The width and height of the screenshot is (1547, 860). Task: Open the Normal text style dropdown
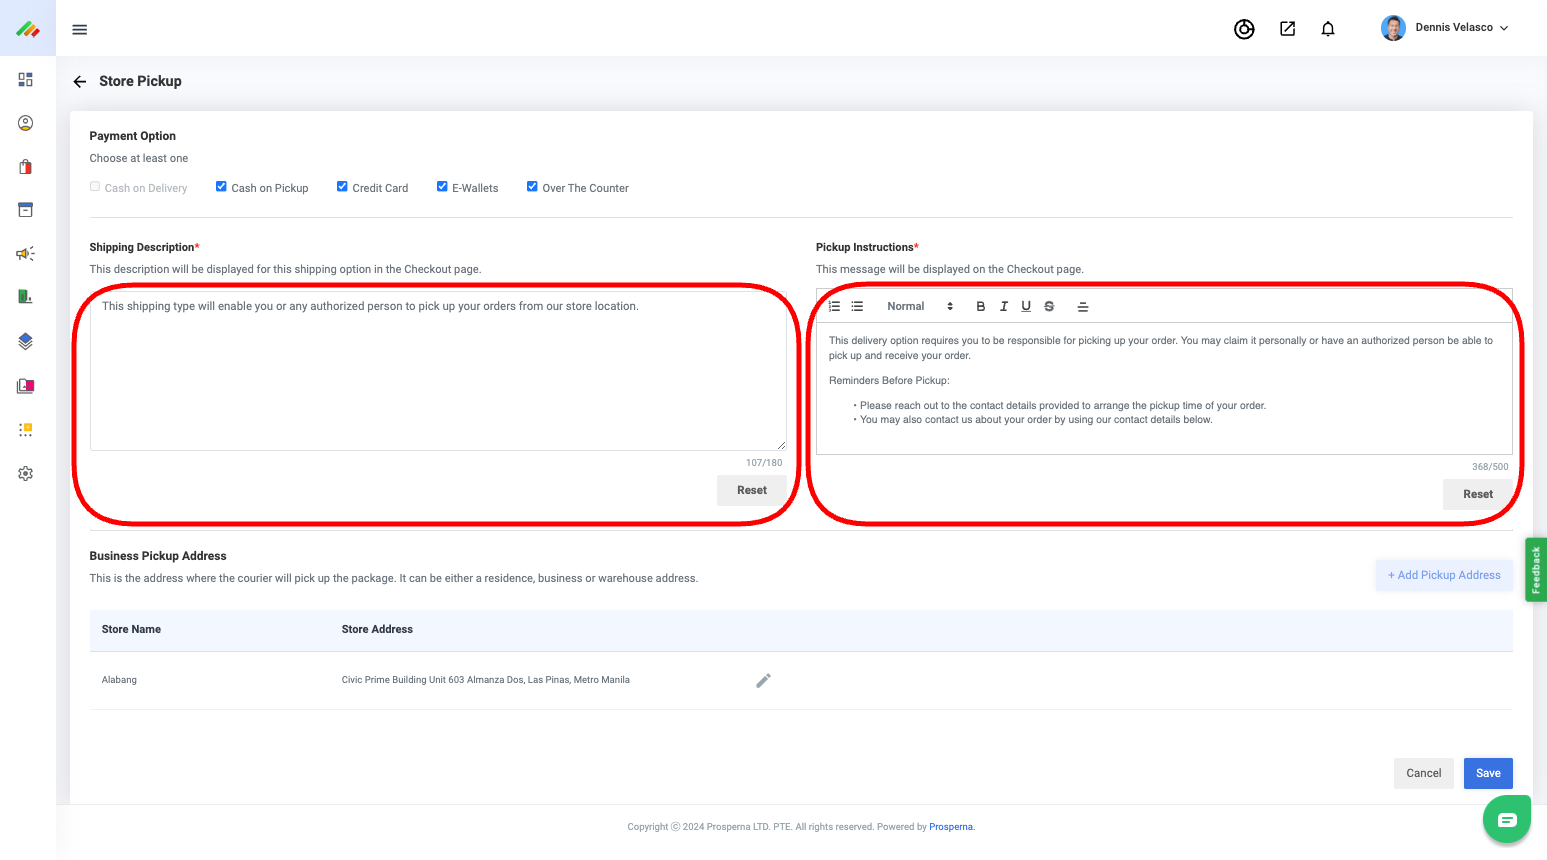919,307
